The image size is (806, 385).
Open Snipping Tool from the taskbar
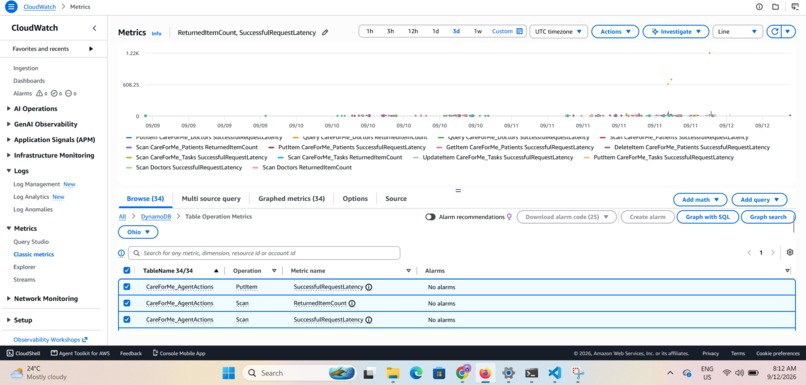pos(578,373)
